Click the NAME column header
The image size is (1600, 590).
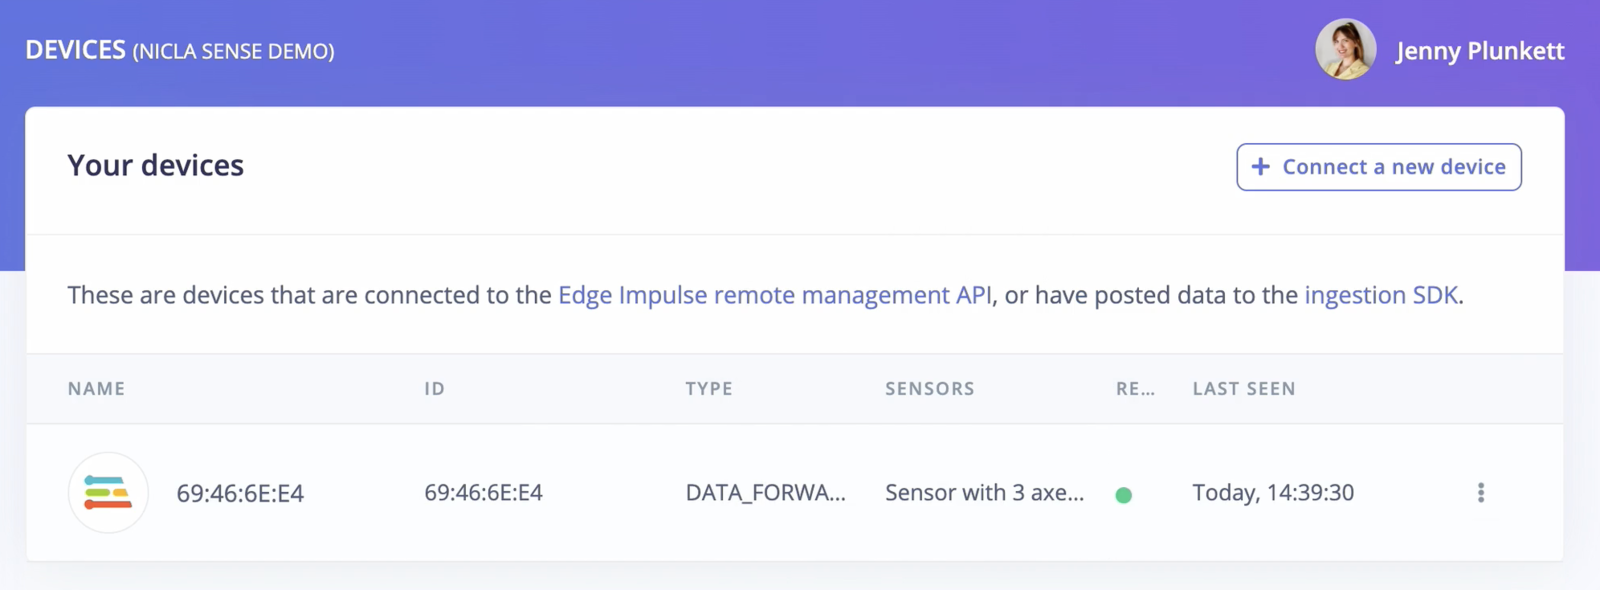[97, 389]
